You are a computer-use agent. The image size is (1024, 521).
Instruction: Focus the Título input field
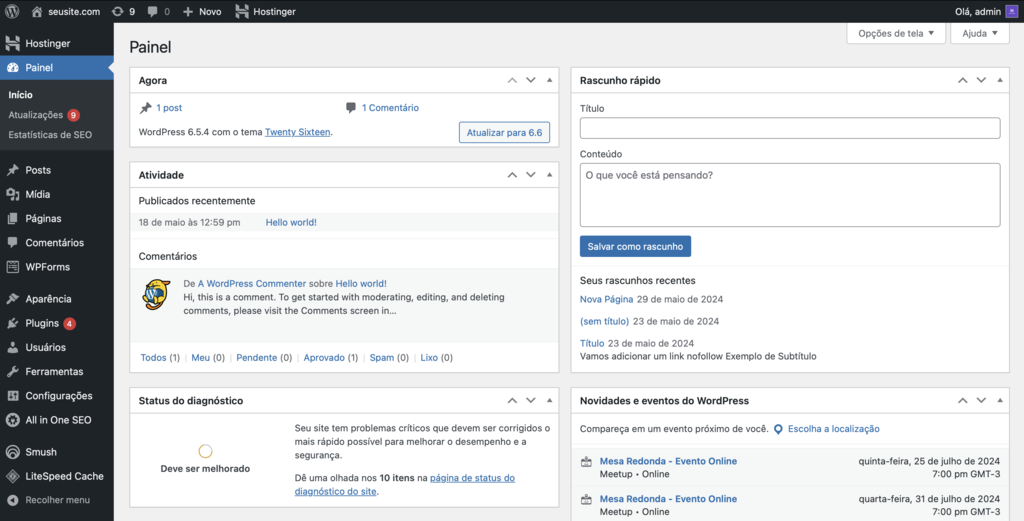pyautogui.click(x=790, y=128)
